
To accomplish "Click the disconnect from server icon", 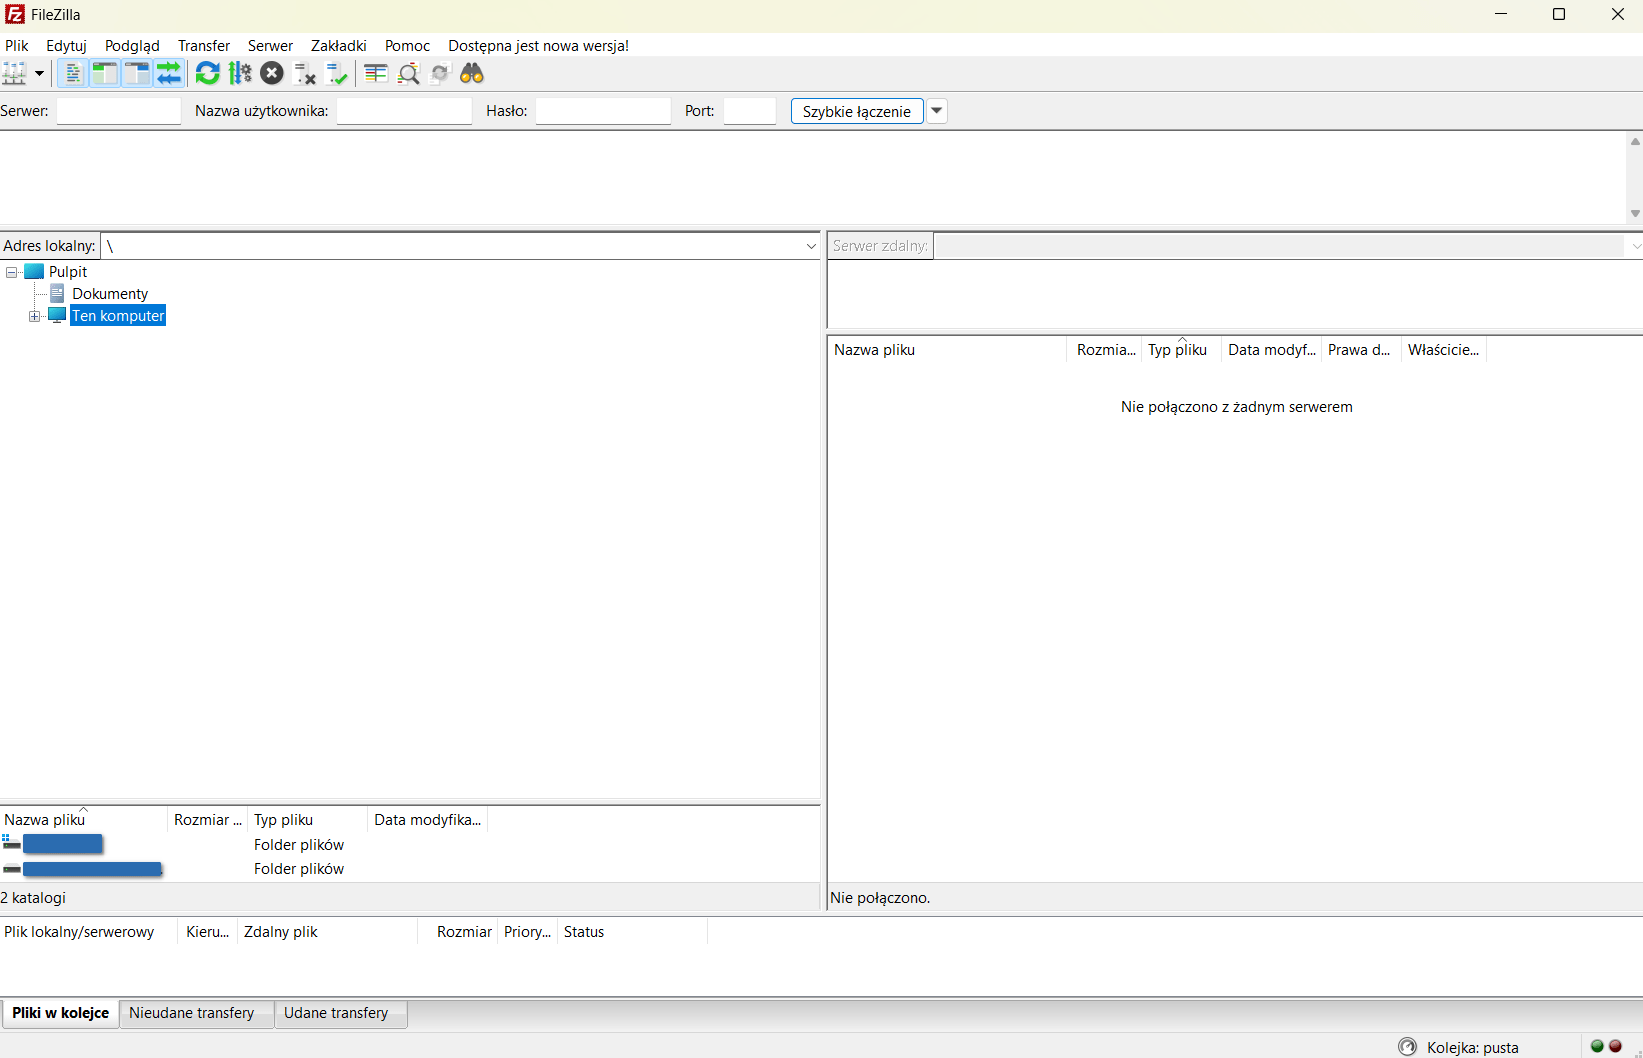I will (305, 73).
